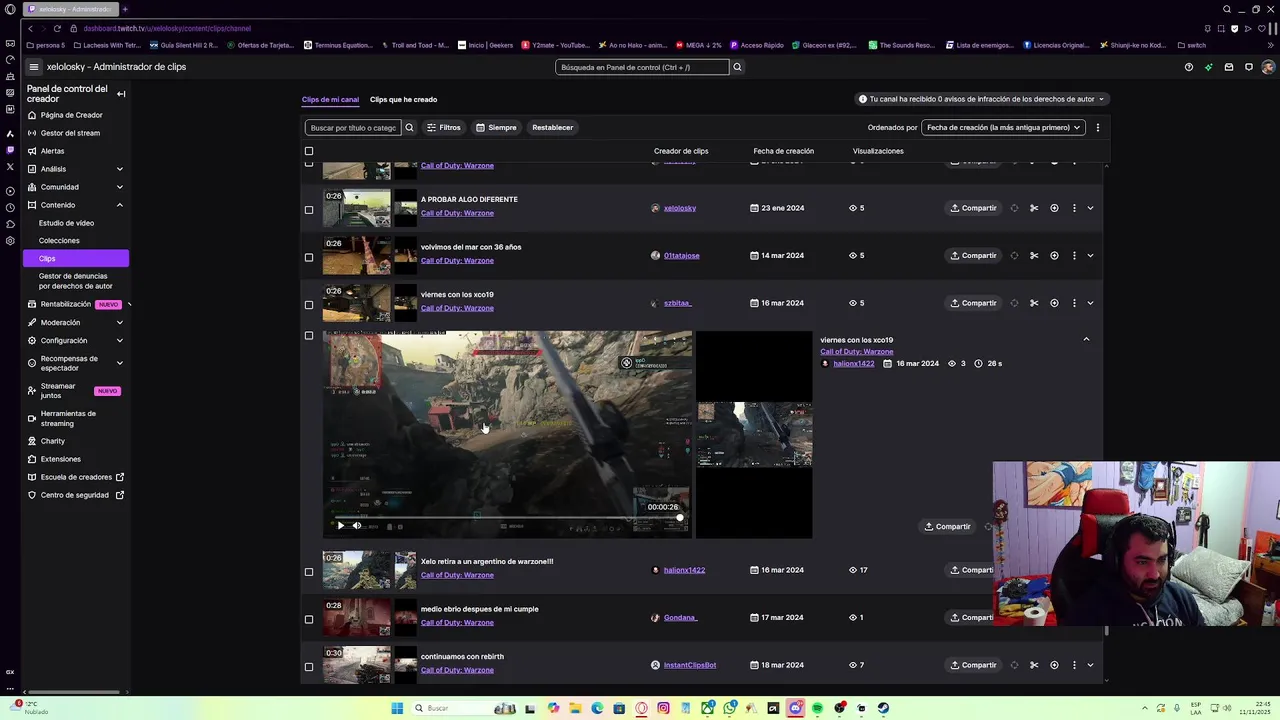Check the medio ebrio despues de mi cumple checkbox
Image resolution: width=1280 pixels, height=720 pixels.
(309, 619)
